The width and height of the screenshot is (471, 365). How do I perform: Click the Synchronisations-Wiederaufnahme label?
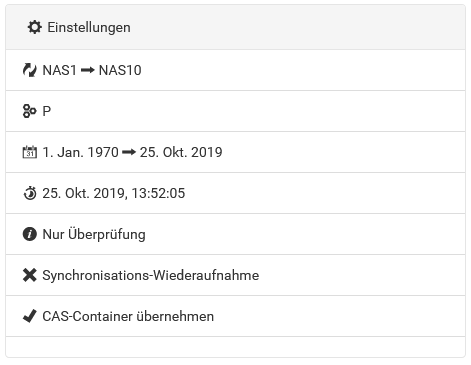click(151, 275)
